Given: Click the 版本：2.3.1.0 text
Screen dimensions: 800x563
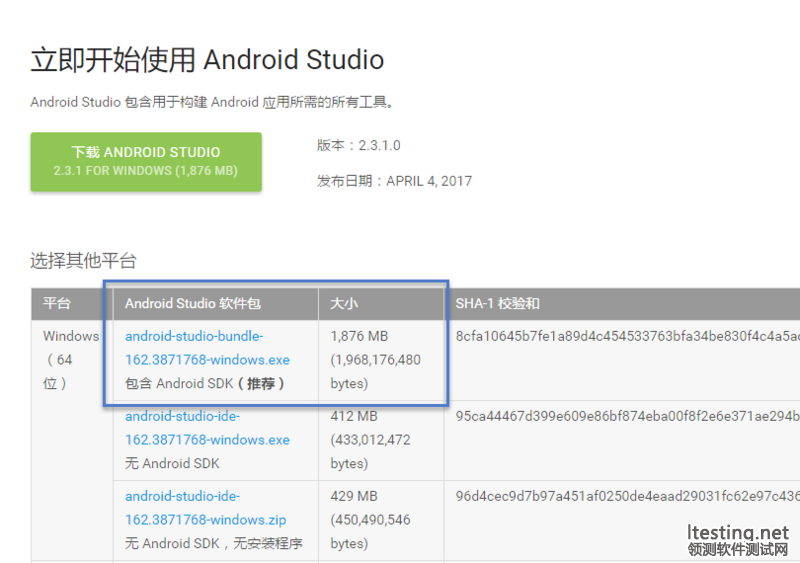Looking at the screenshot, I should point(358,145).
